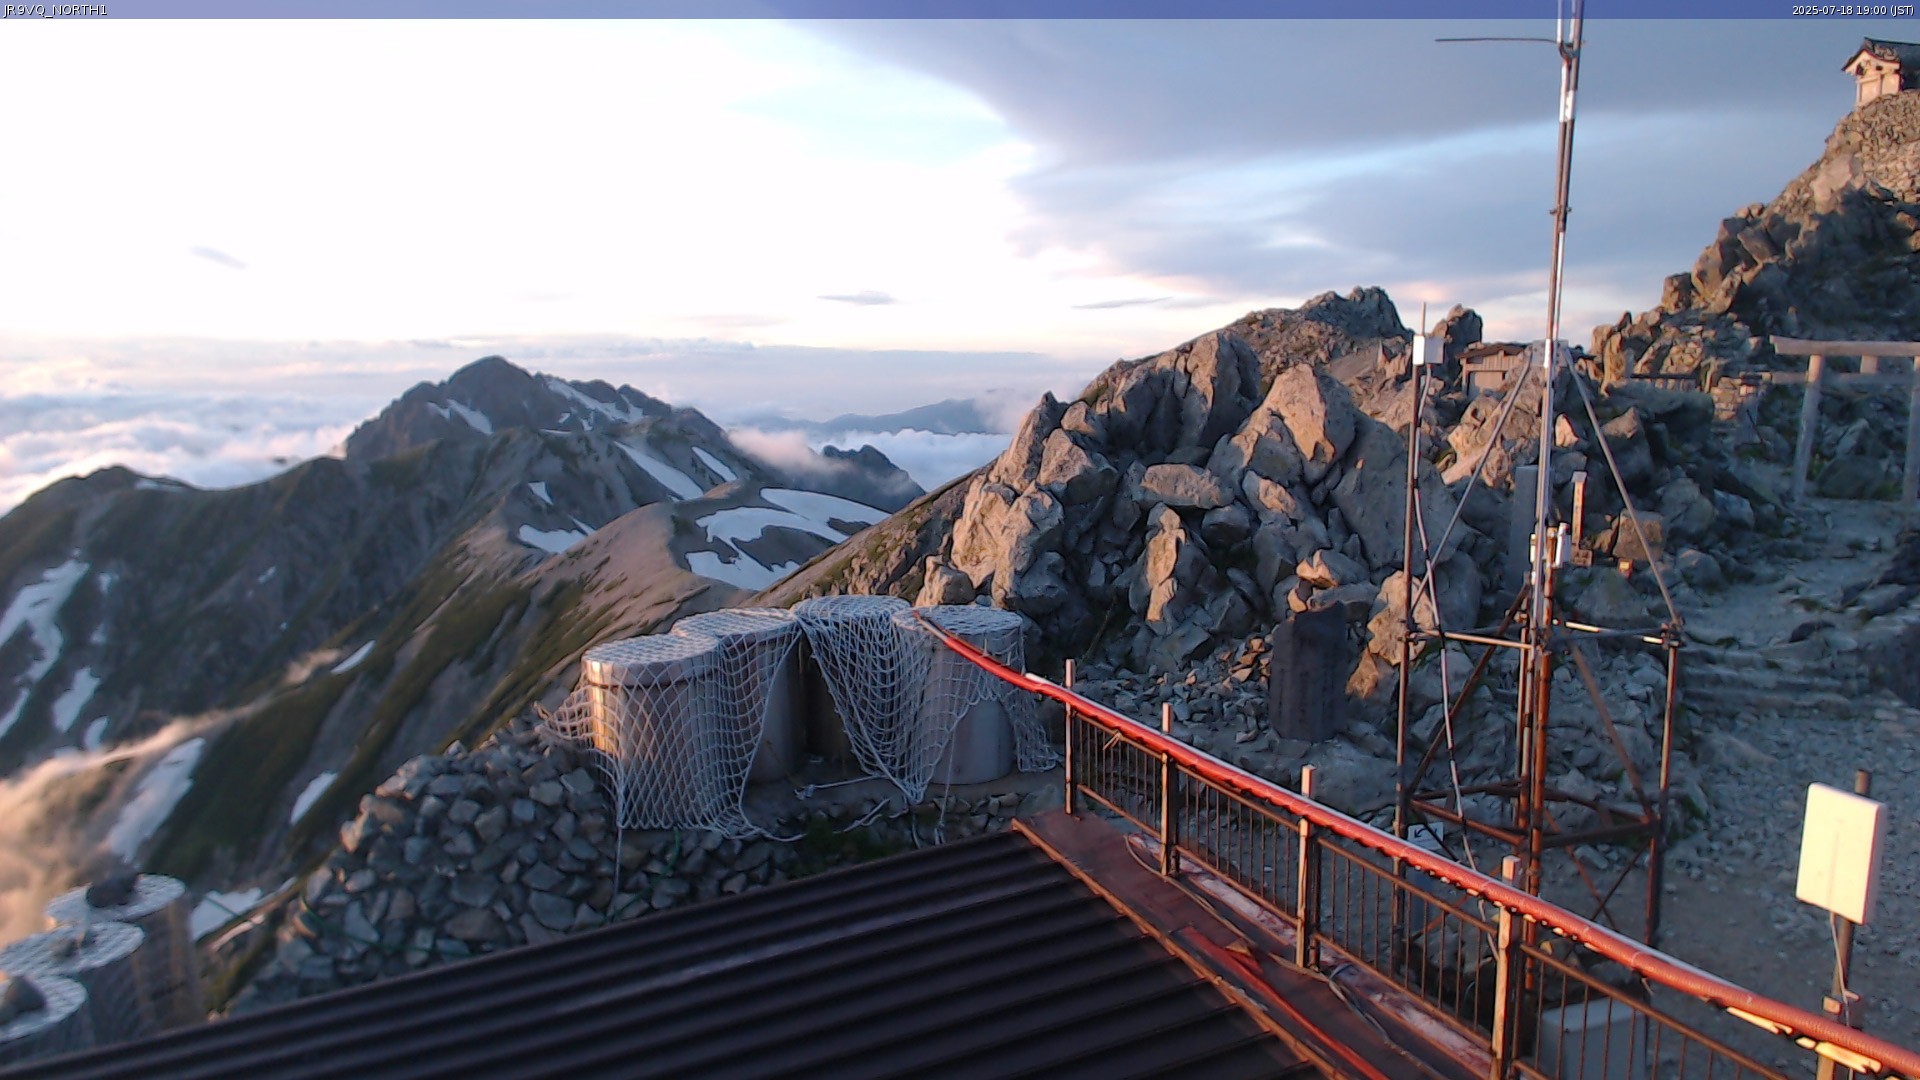Image resolution: width=1920 pixels, height=1080 pixels.
Task: Click the JR9VQ_NORTH1 camera label
Action: [55, 10]
